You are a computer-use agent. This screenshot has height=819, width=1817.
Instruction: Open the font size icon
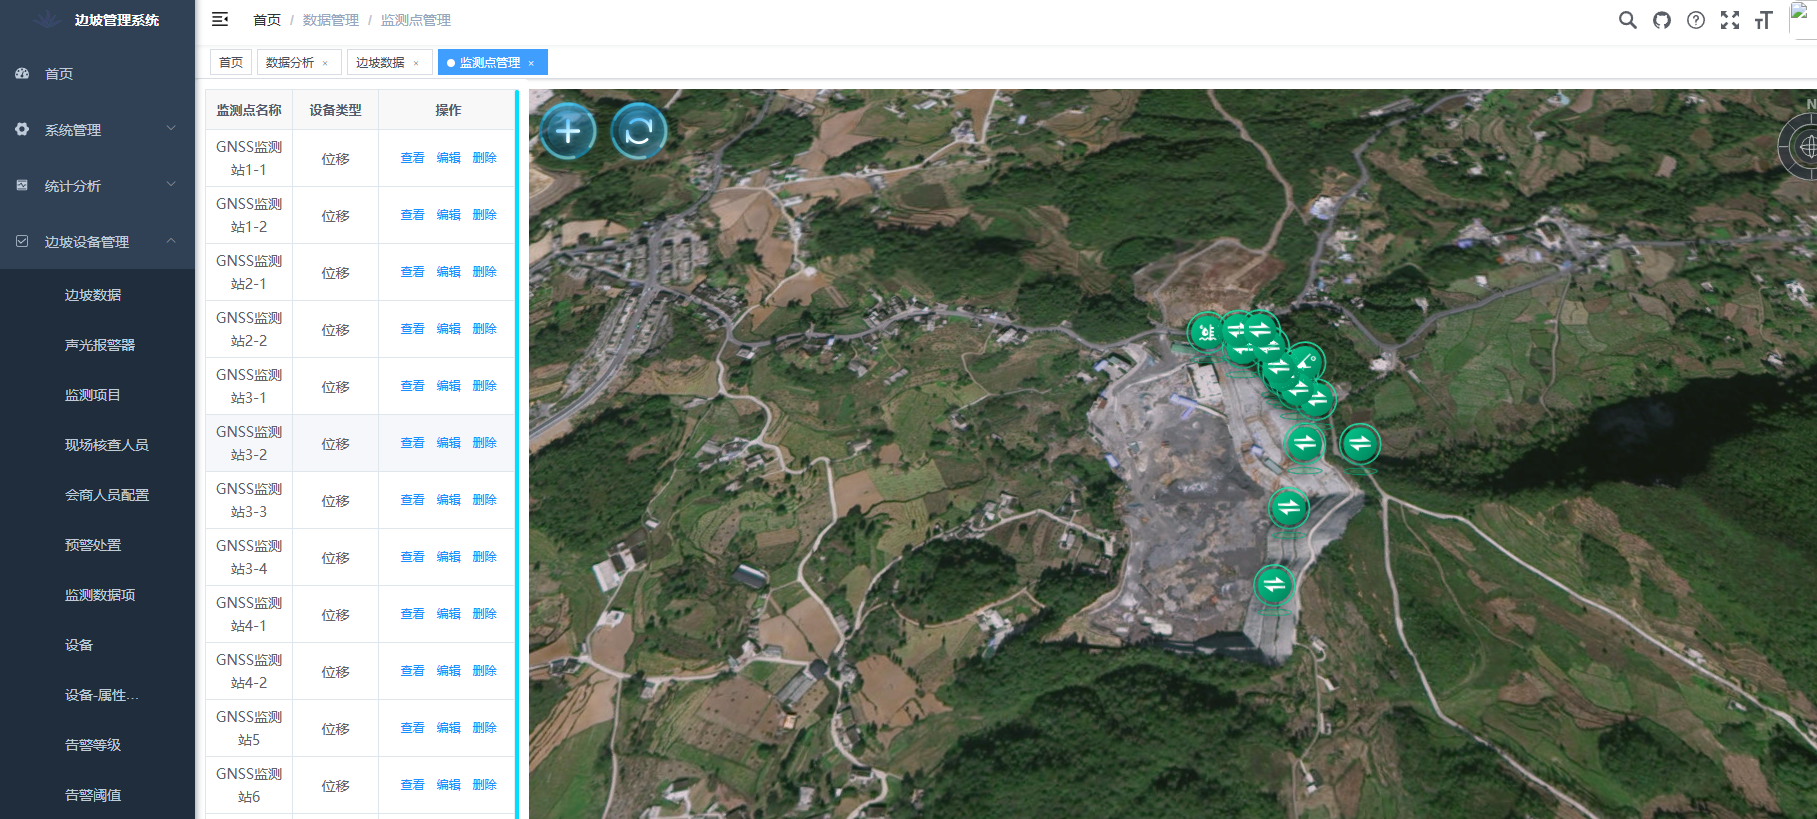(x=1763, y=20)
